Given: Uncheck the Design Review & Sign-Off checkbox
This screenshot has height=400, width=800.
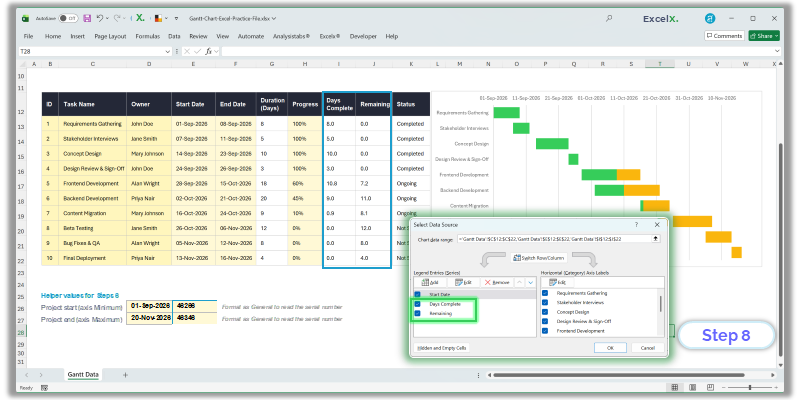Looking at the screenshot, I should click(x=545, y=321).
